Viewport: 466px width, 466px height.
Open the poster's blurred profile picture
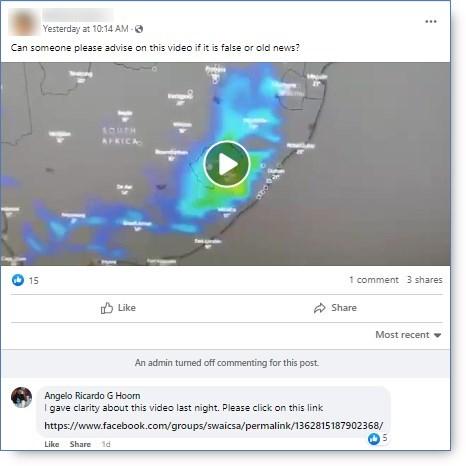(x=23, y=22)
